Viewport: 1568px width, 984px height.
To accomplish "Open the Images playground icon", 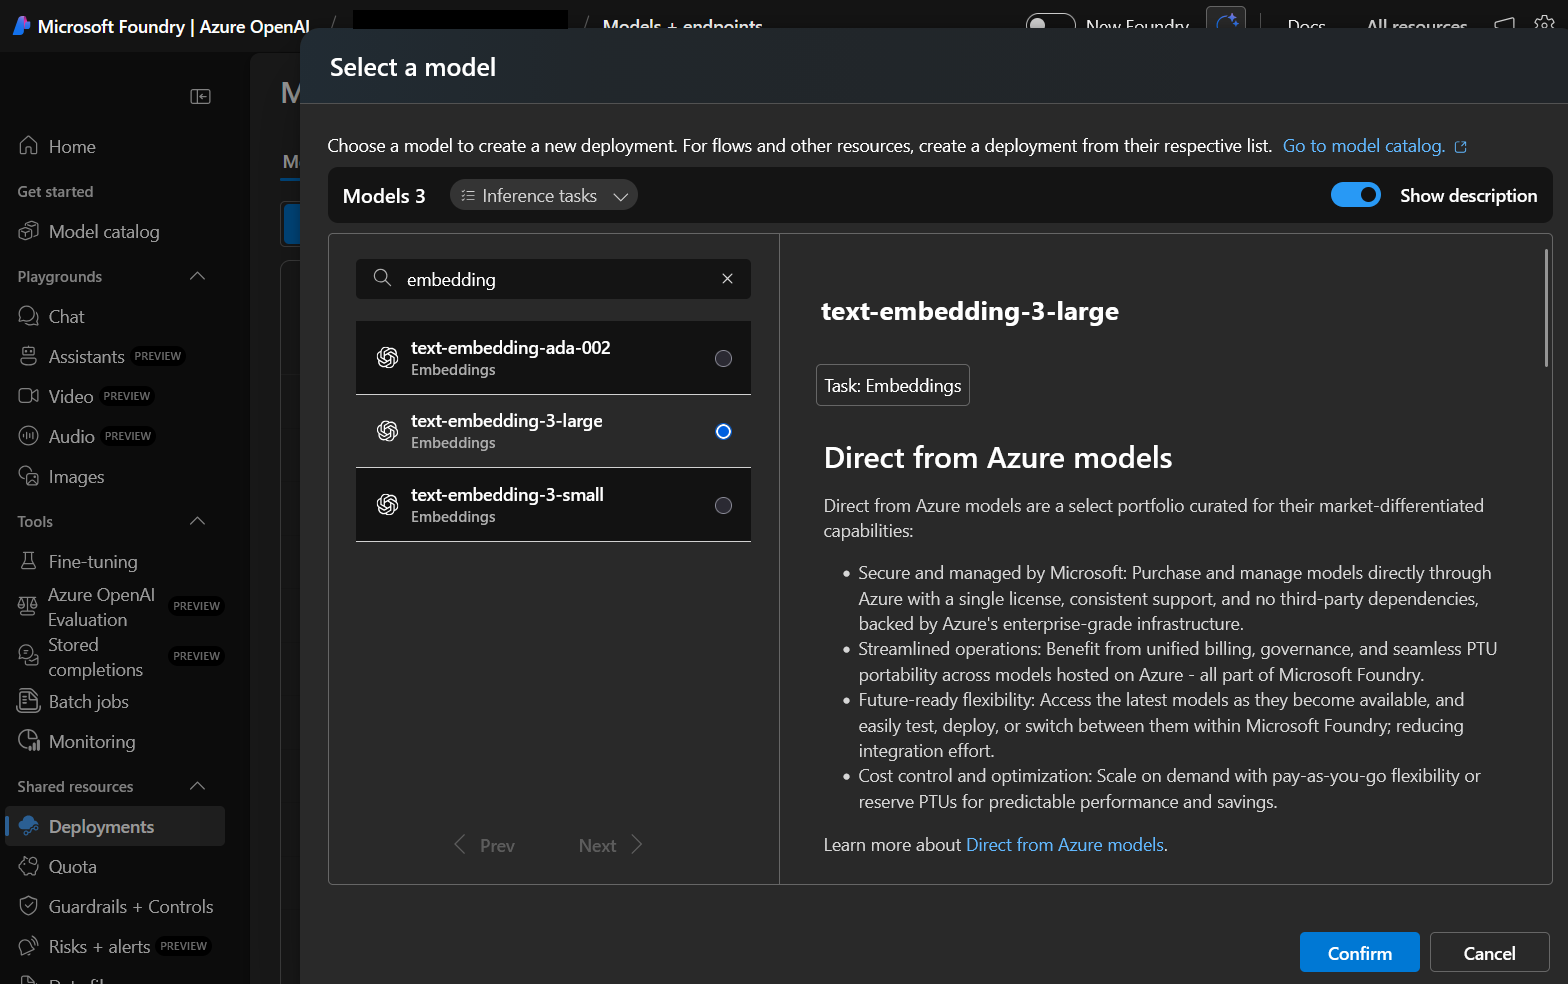I will pyautogui.click(x=29, y=476).
